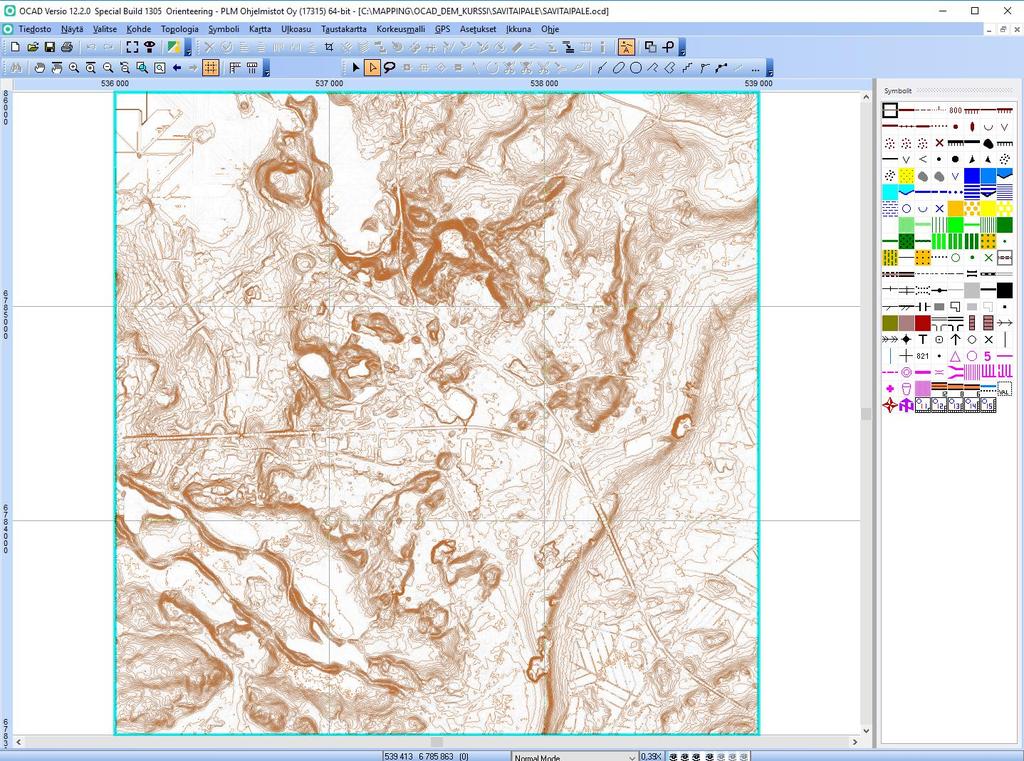The width and height of the screenshot is (1024, 761).
Task: Choose the stairway drawing mode
Action: pos(687,67)
